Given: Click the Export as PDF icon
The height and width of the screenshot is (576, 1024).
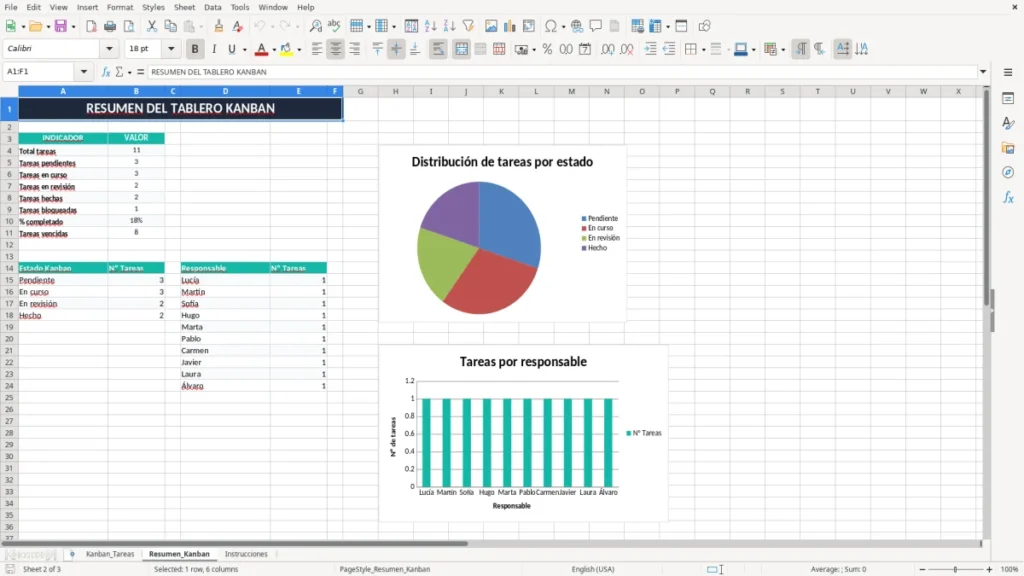Looking at the screenshot, I should pyautogui.click(x=91, y=26).
